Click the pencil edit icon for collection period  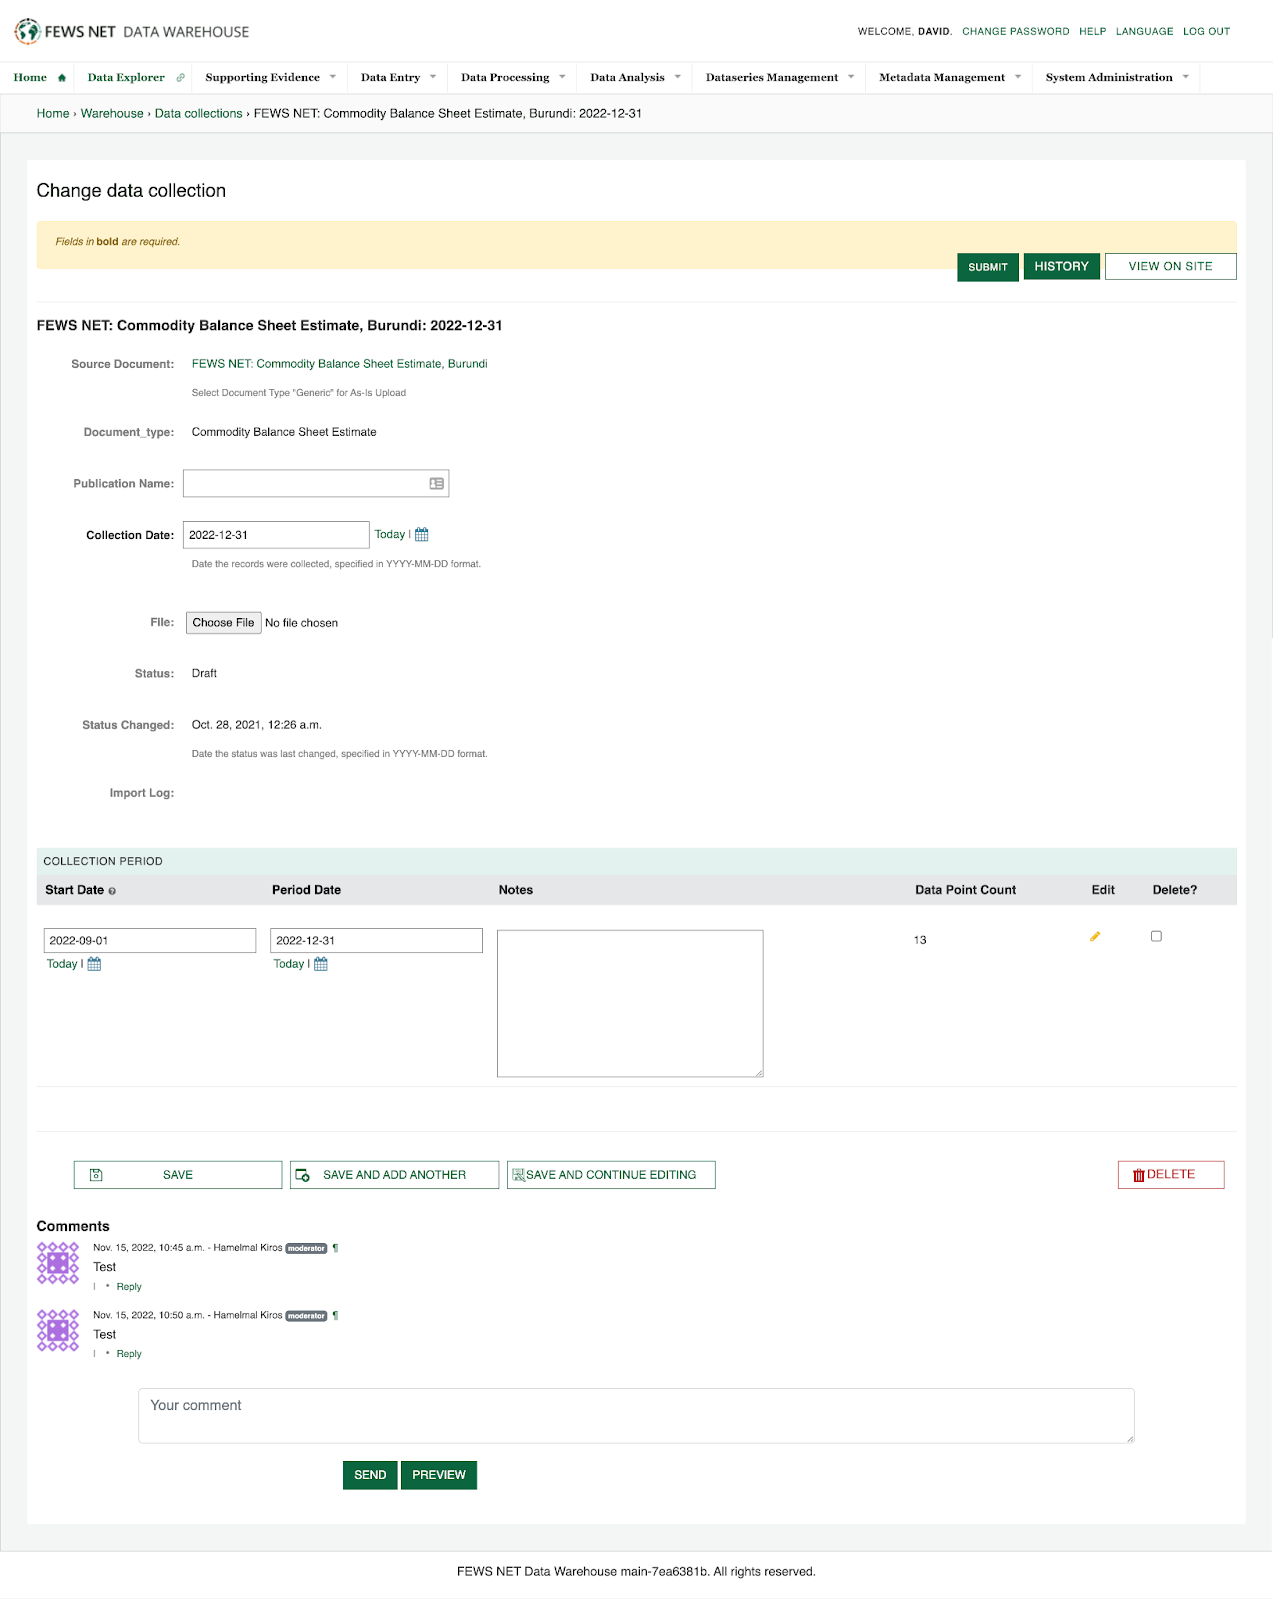point(1095,937)
